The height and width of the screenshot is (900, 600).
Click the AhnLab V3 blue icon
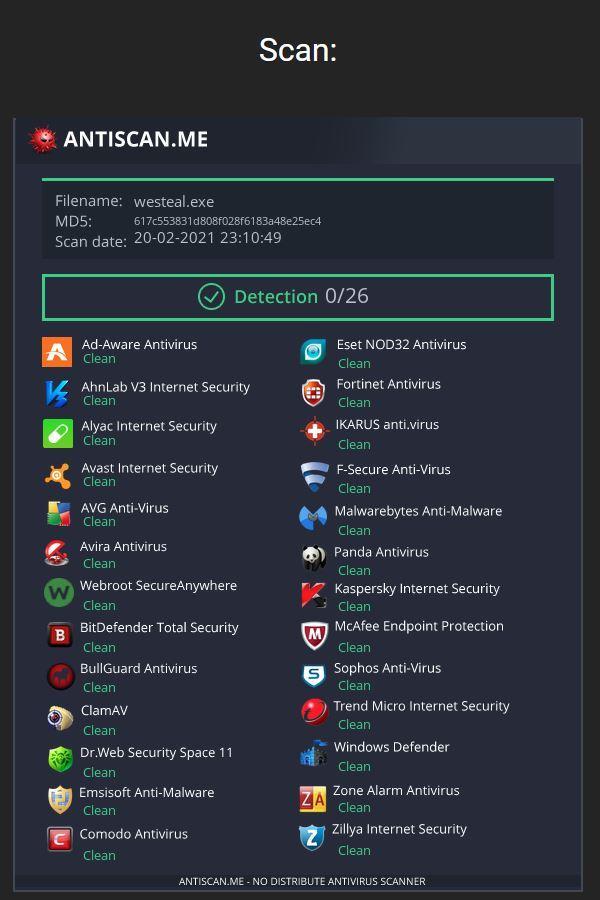[x=57, y=393]
